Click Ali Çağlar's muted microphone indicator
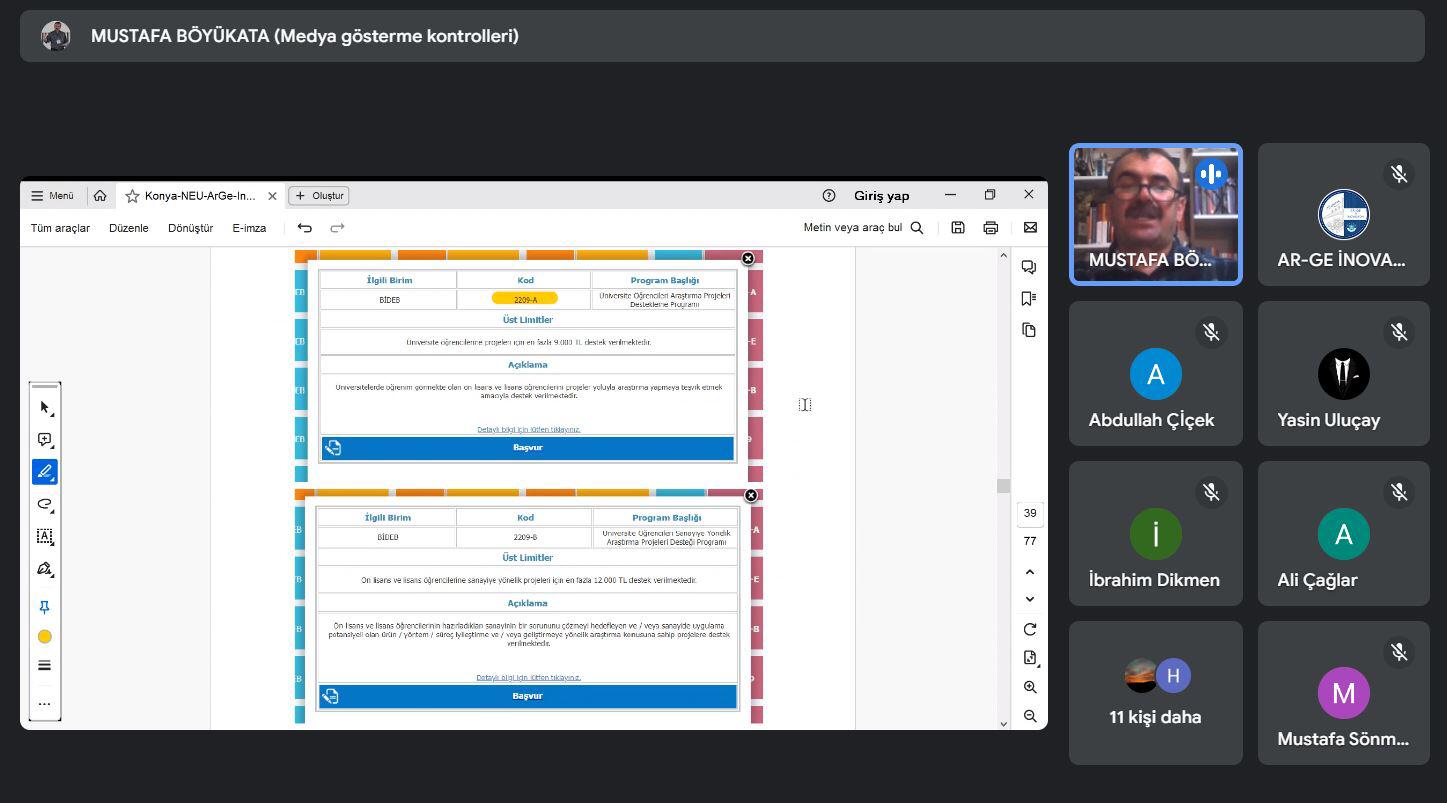Image resolution: width=1447 pixels, height=803 pixels. 1399,492
